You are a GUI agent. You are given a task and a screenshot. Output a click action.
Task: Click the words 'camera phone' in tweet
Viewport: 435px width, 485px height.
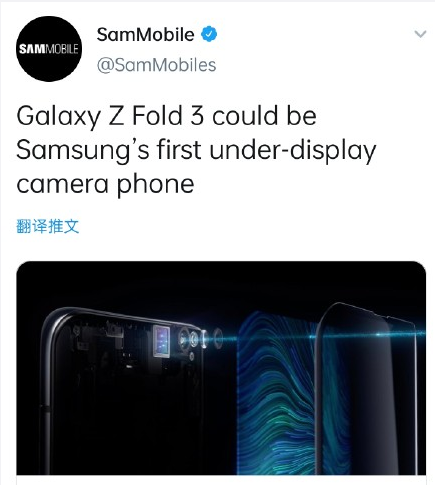(105, 184)
